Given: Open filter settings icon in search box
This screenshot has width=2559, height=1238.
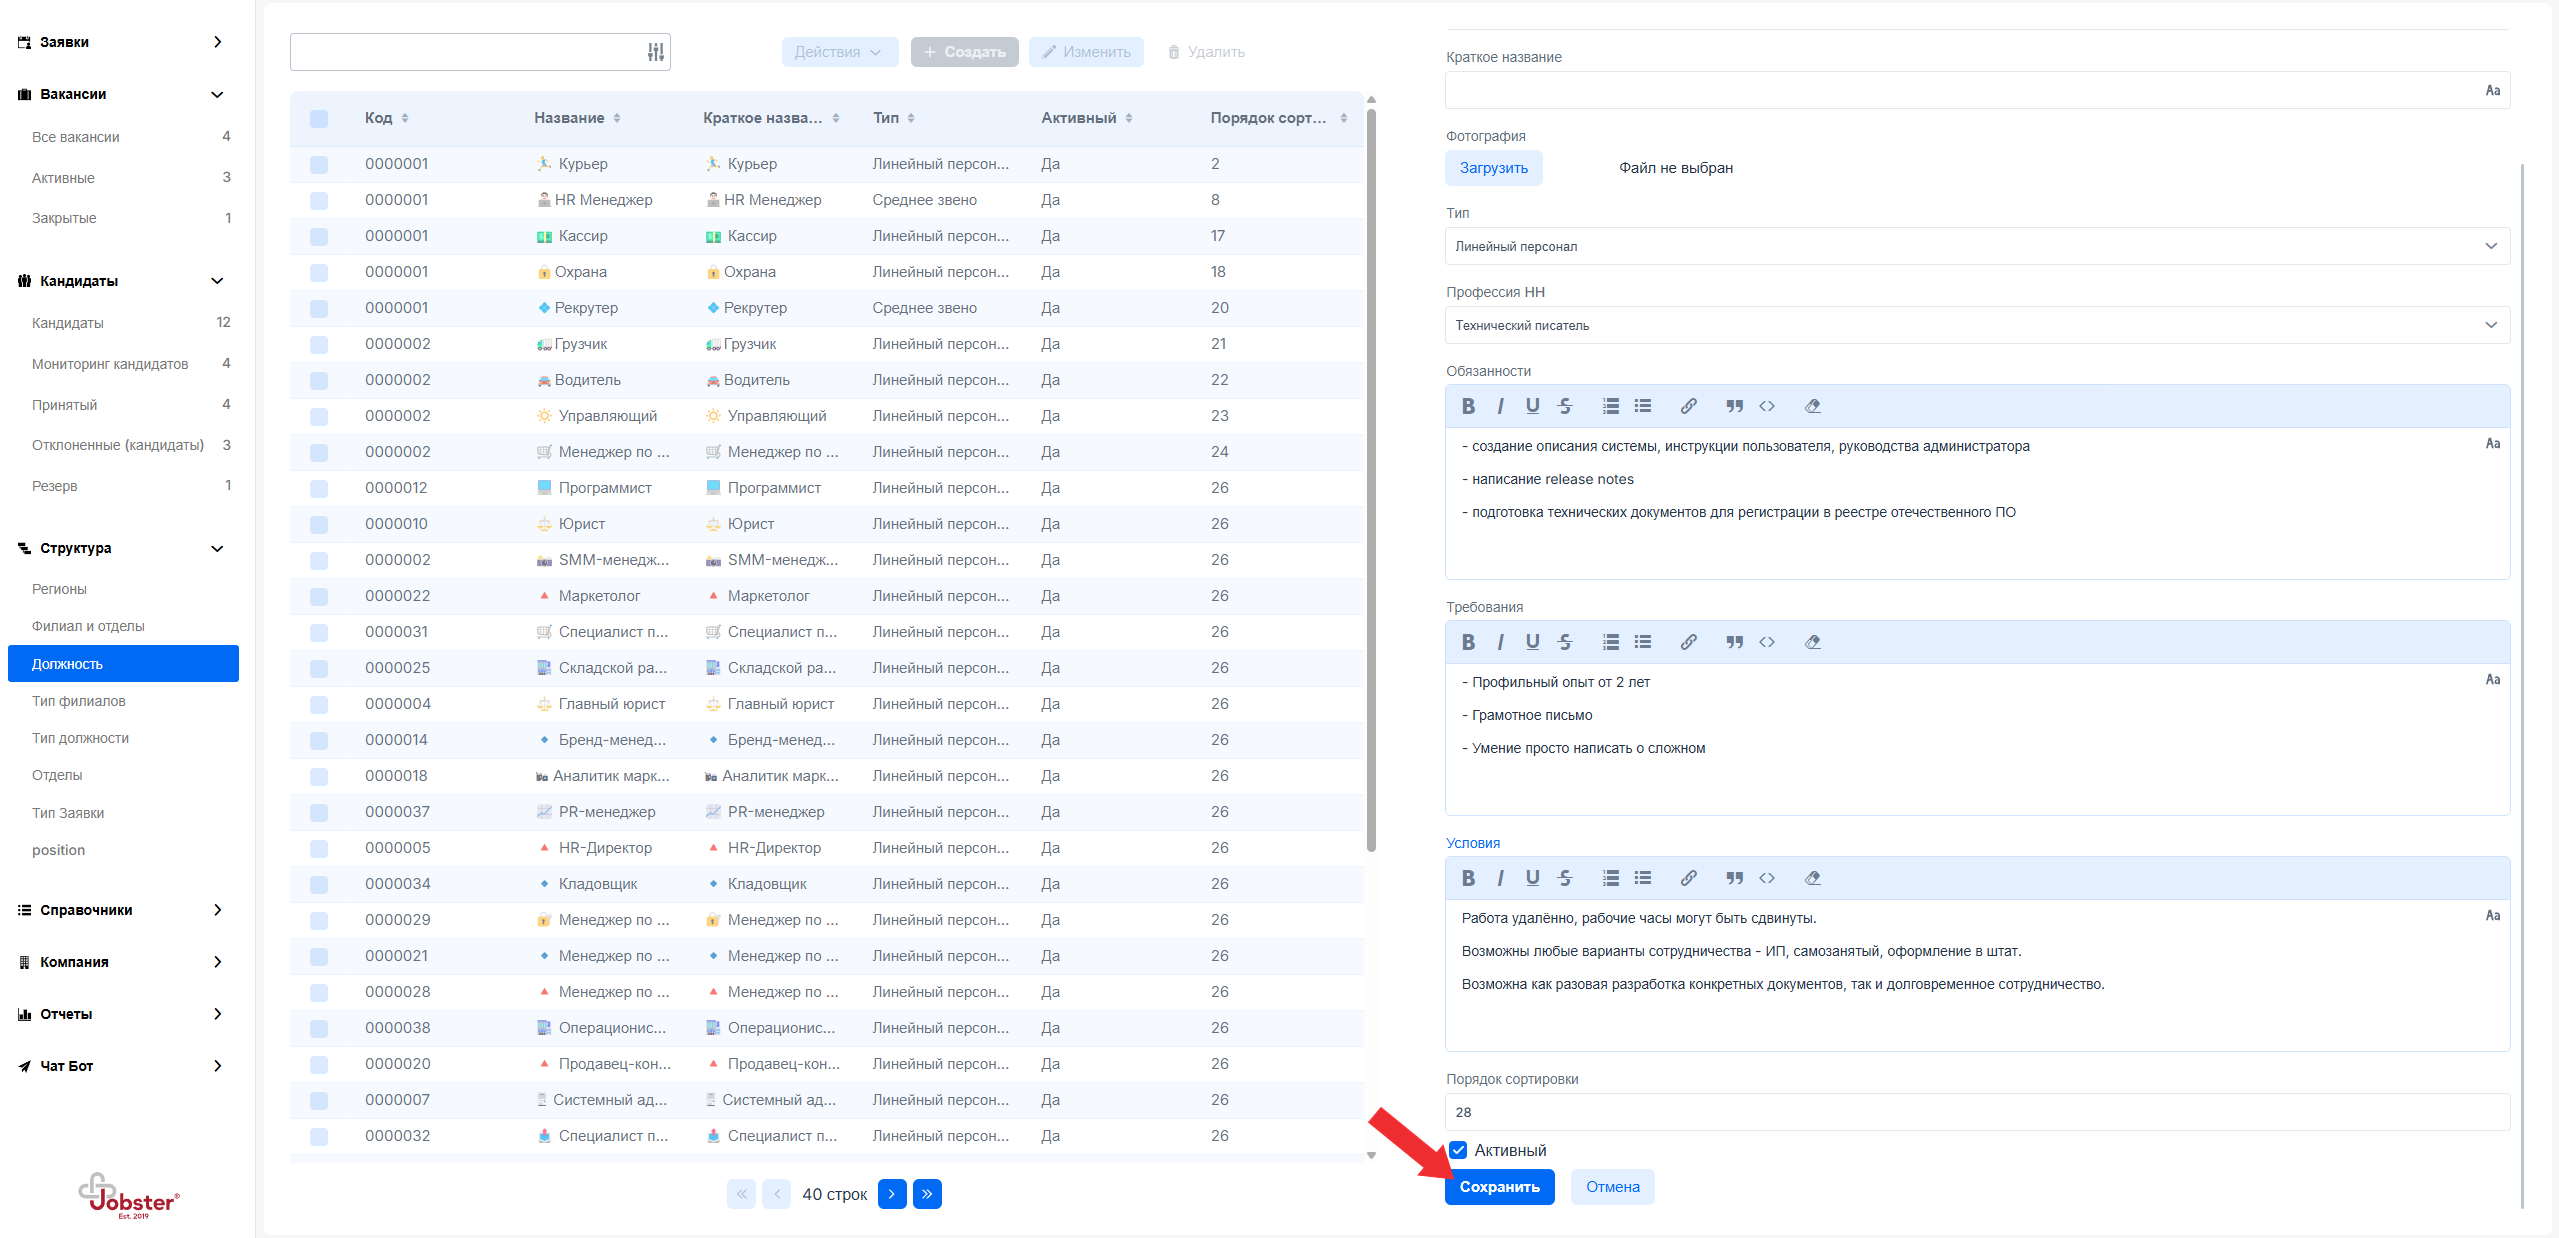Looking at the screenshot, I should click(x=655, y=52).
